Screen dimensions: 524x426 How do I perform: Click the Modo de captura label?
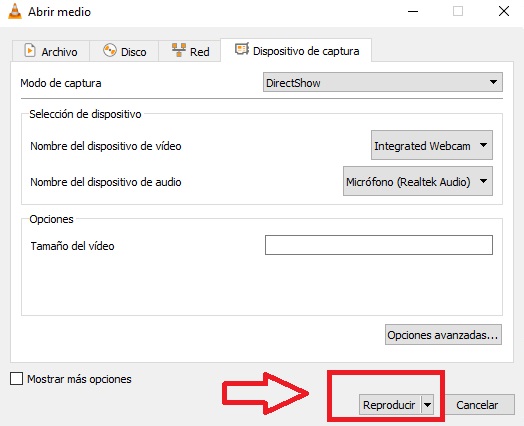(61, 83)
